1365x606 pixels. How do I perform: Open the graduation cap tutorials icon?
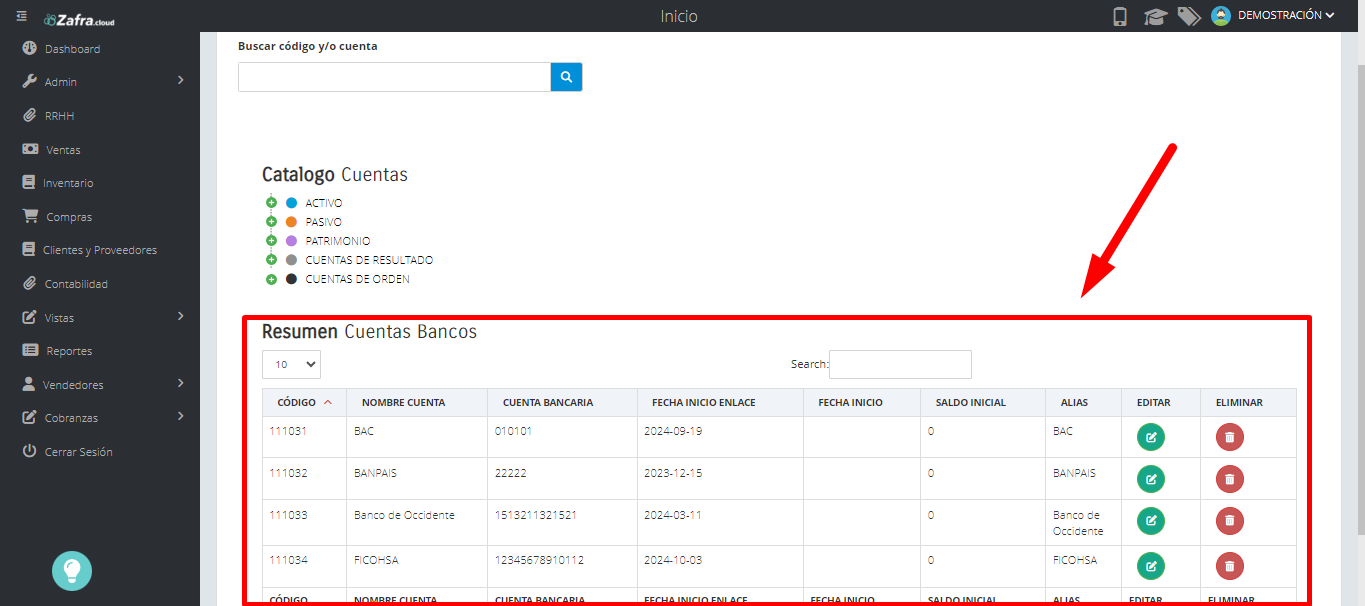click(1155, 16)
